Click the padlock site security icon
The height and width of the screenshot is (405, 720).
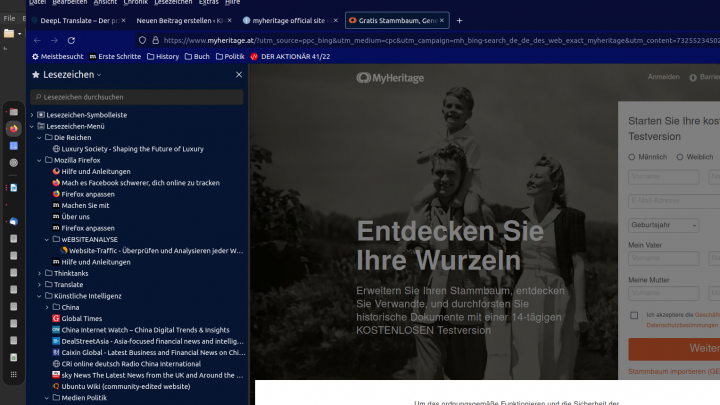(x=156, y=40)
